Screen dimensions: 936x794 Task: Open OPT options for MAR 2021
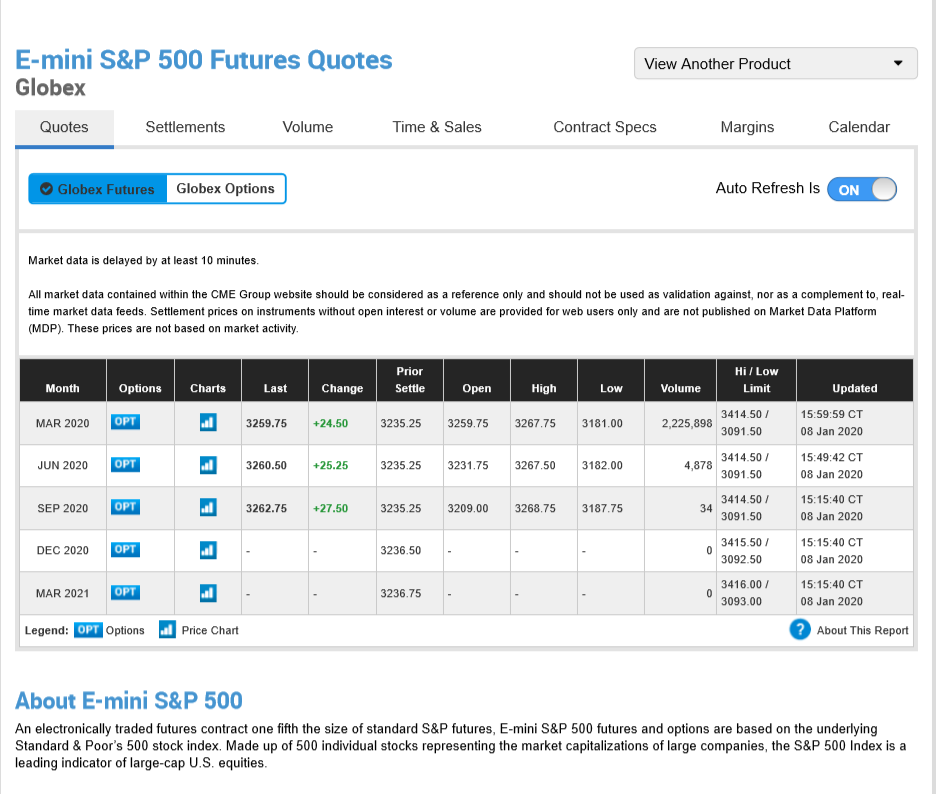click(125, 592)
